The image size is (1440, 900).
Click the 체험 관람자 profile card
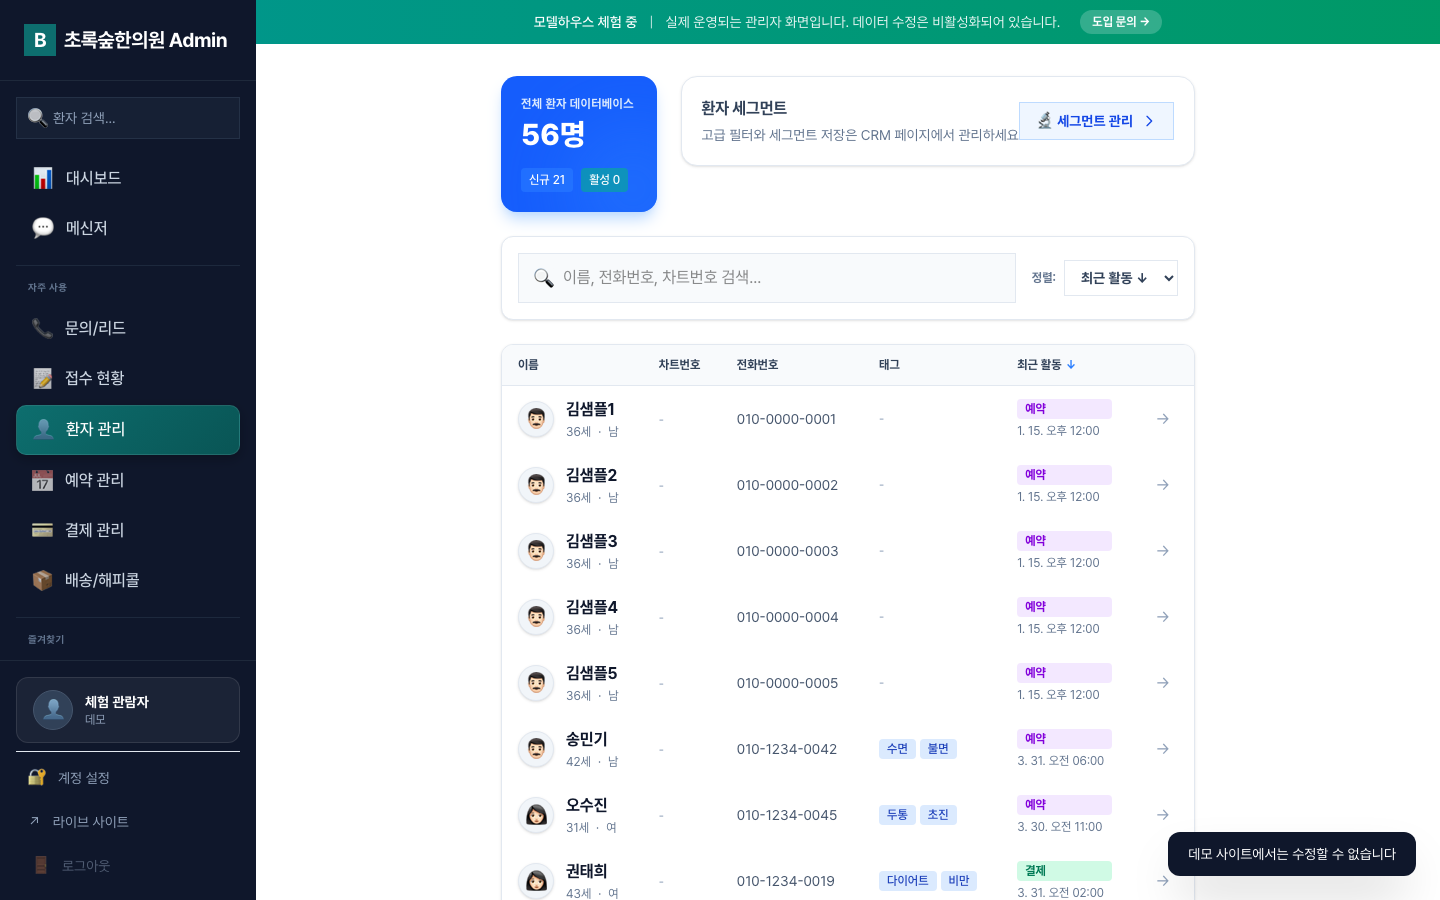click(128, 710)
